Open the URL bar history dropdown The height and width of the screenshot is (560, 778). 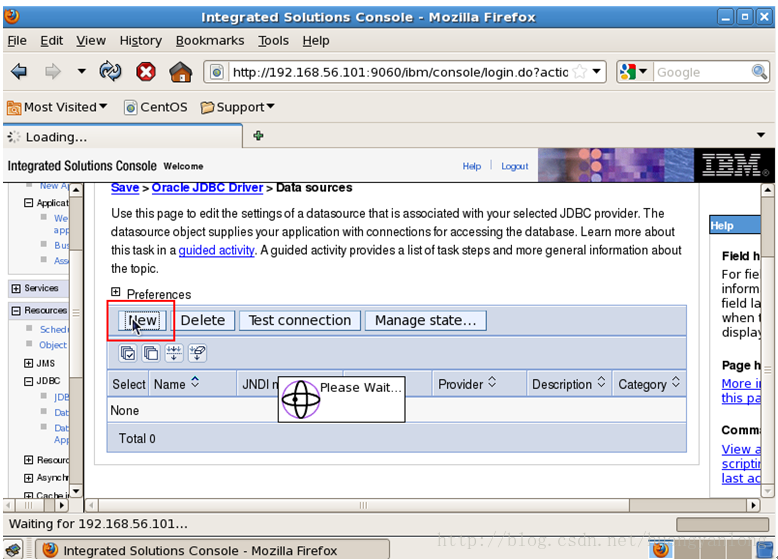click(x=597, y=71)
